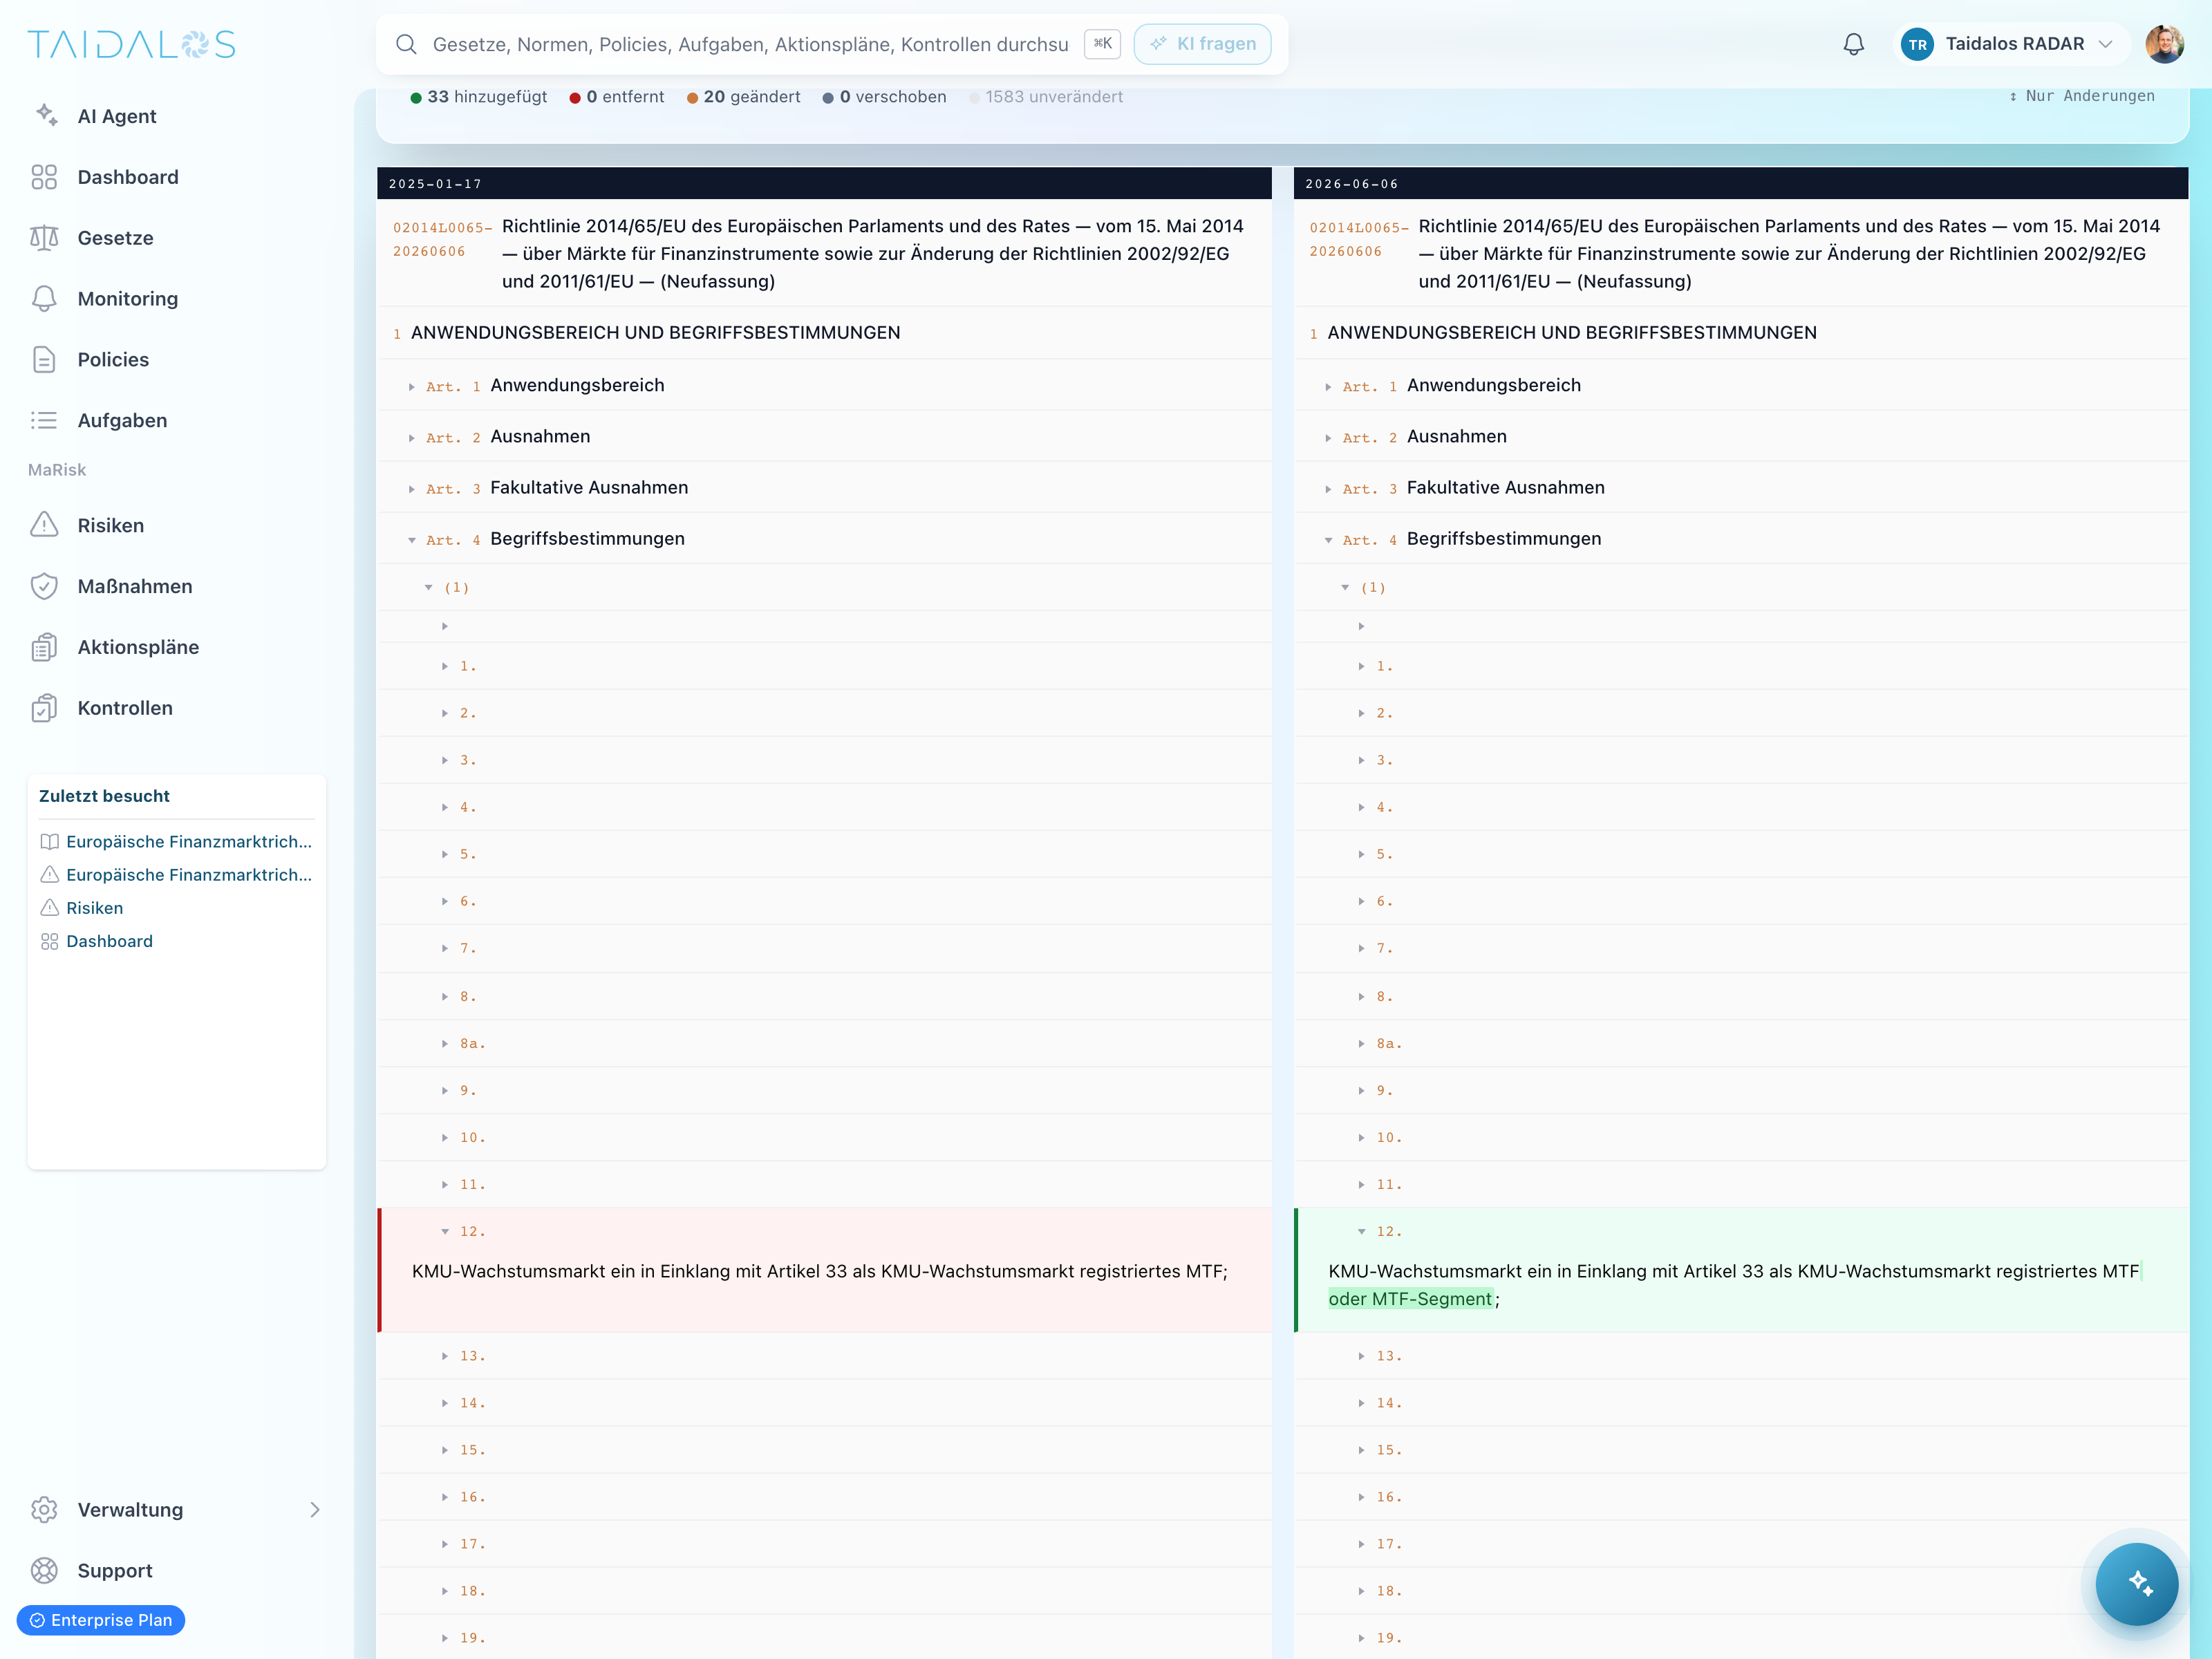Click the Taidalos logo
Image resolution: width=2212 pixels, height=1659 pixels.
point(132,44)
